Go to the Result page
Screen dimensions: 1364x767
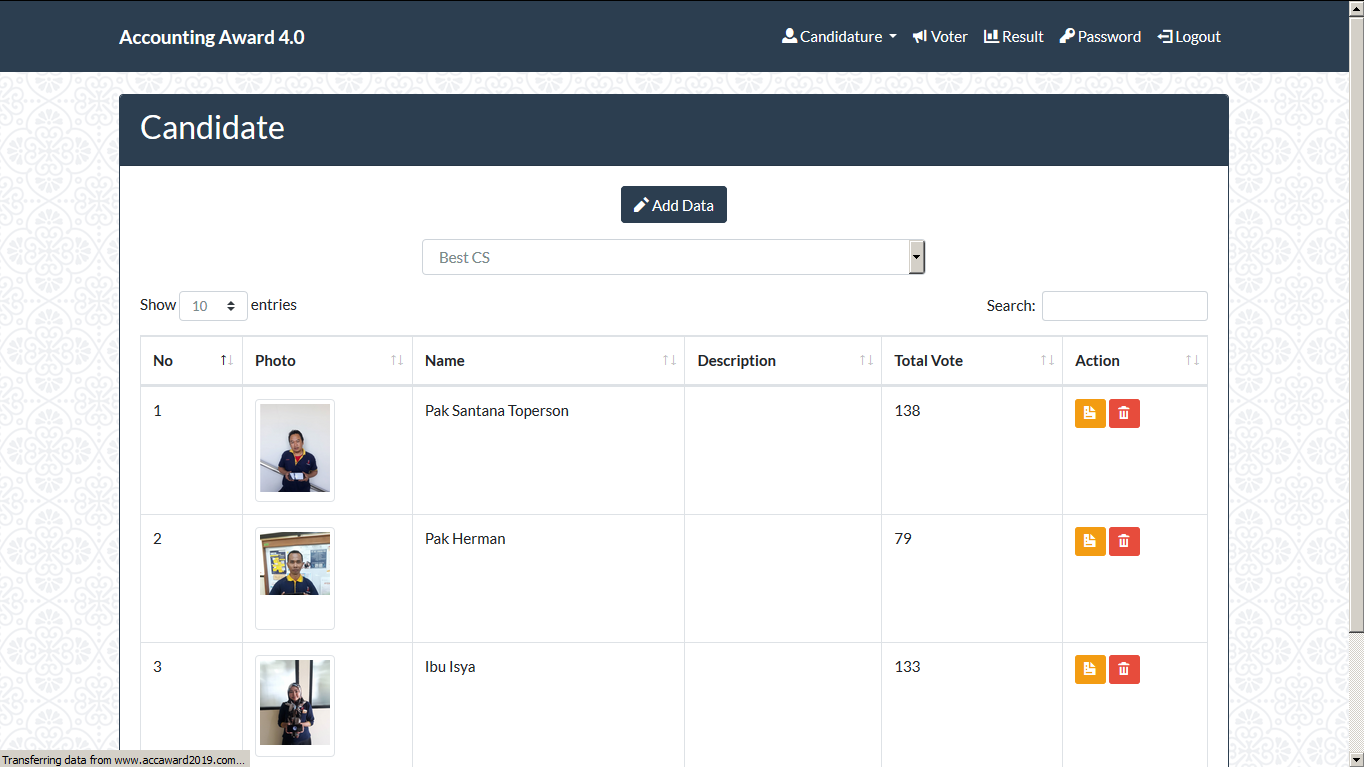pyautogui.click(x=1013, y=37)
